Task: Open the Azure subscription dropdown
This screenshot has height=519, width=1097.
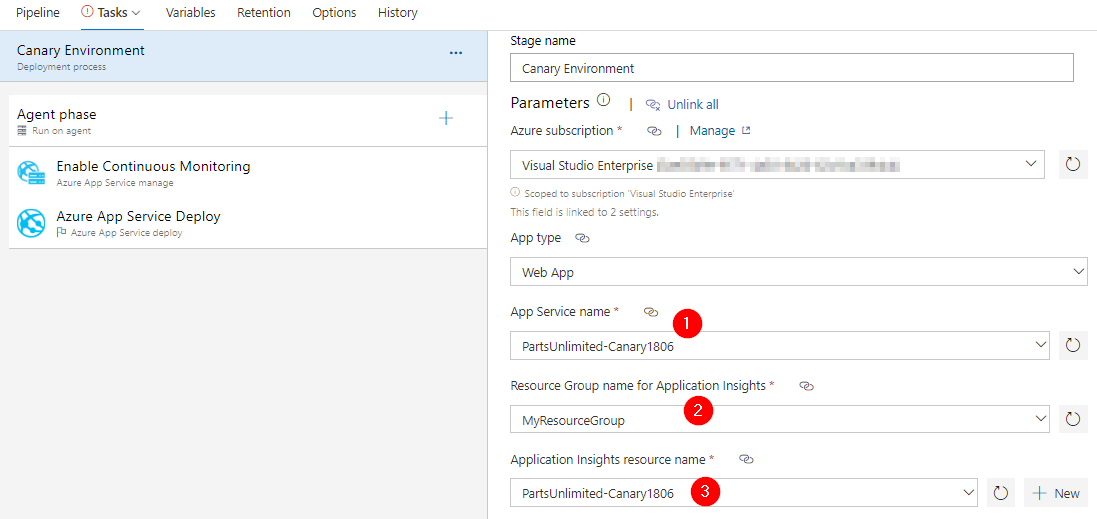Action: tap(778, 164)
